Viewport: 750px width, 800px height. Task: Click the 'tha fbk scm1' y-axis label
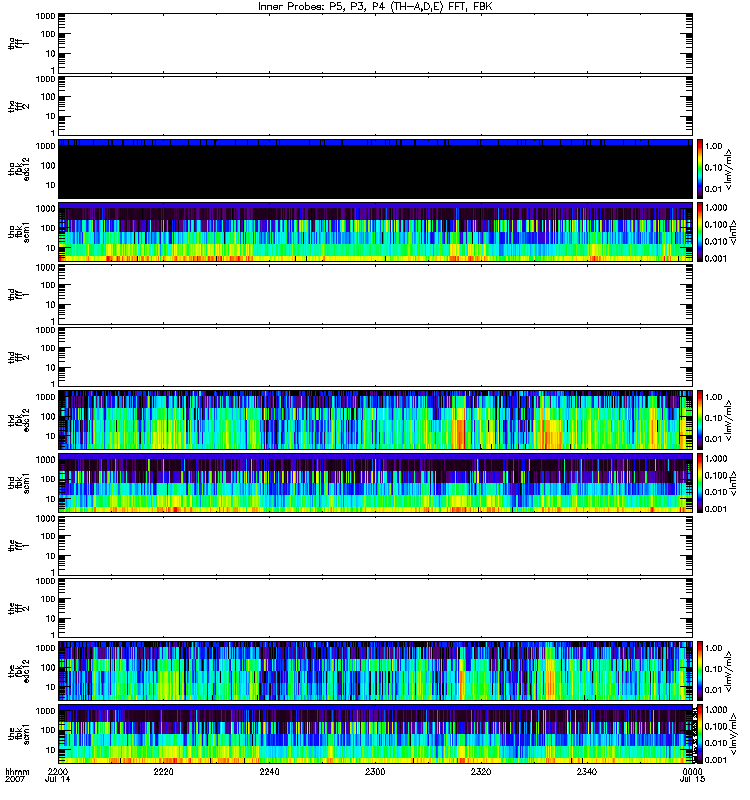pos(19,232)
